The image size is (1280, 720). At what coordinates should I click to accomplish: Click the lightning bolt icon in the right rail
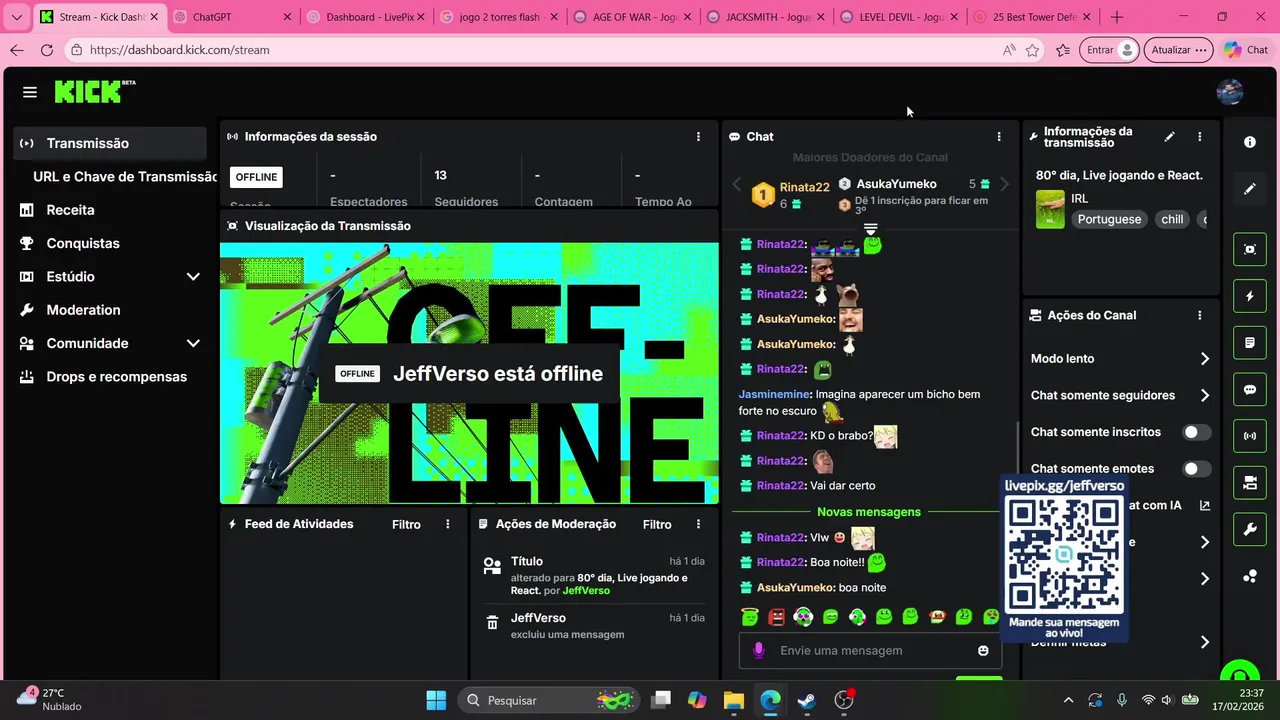pyautogui.click(x=1250, y=296)
